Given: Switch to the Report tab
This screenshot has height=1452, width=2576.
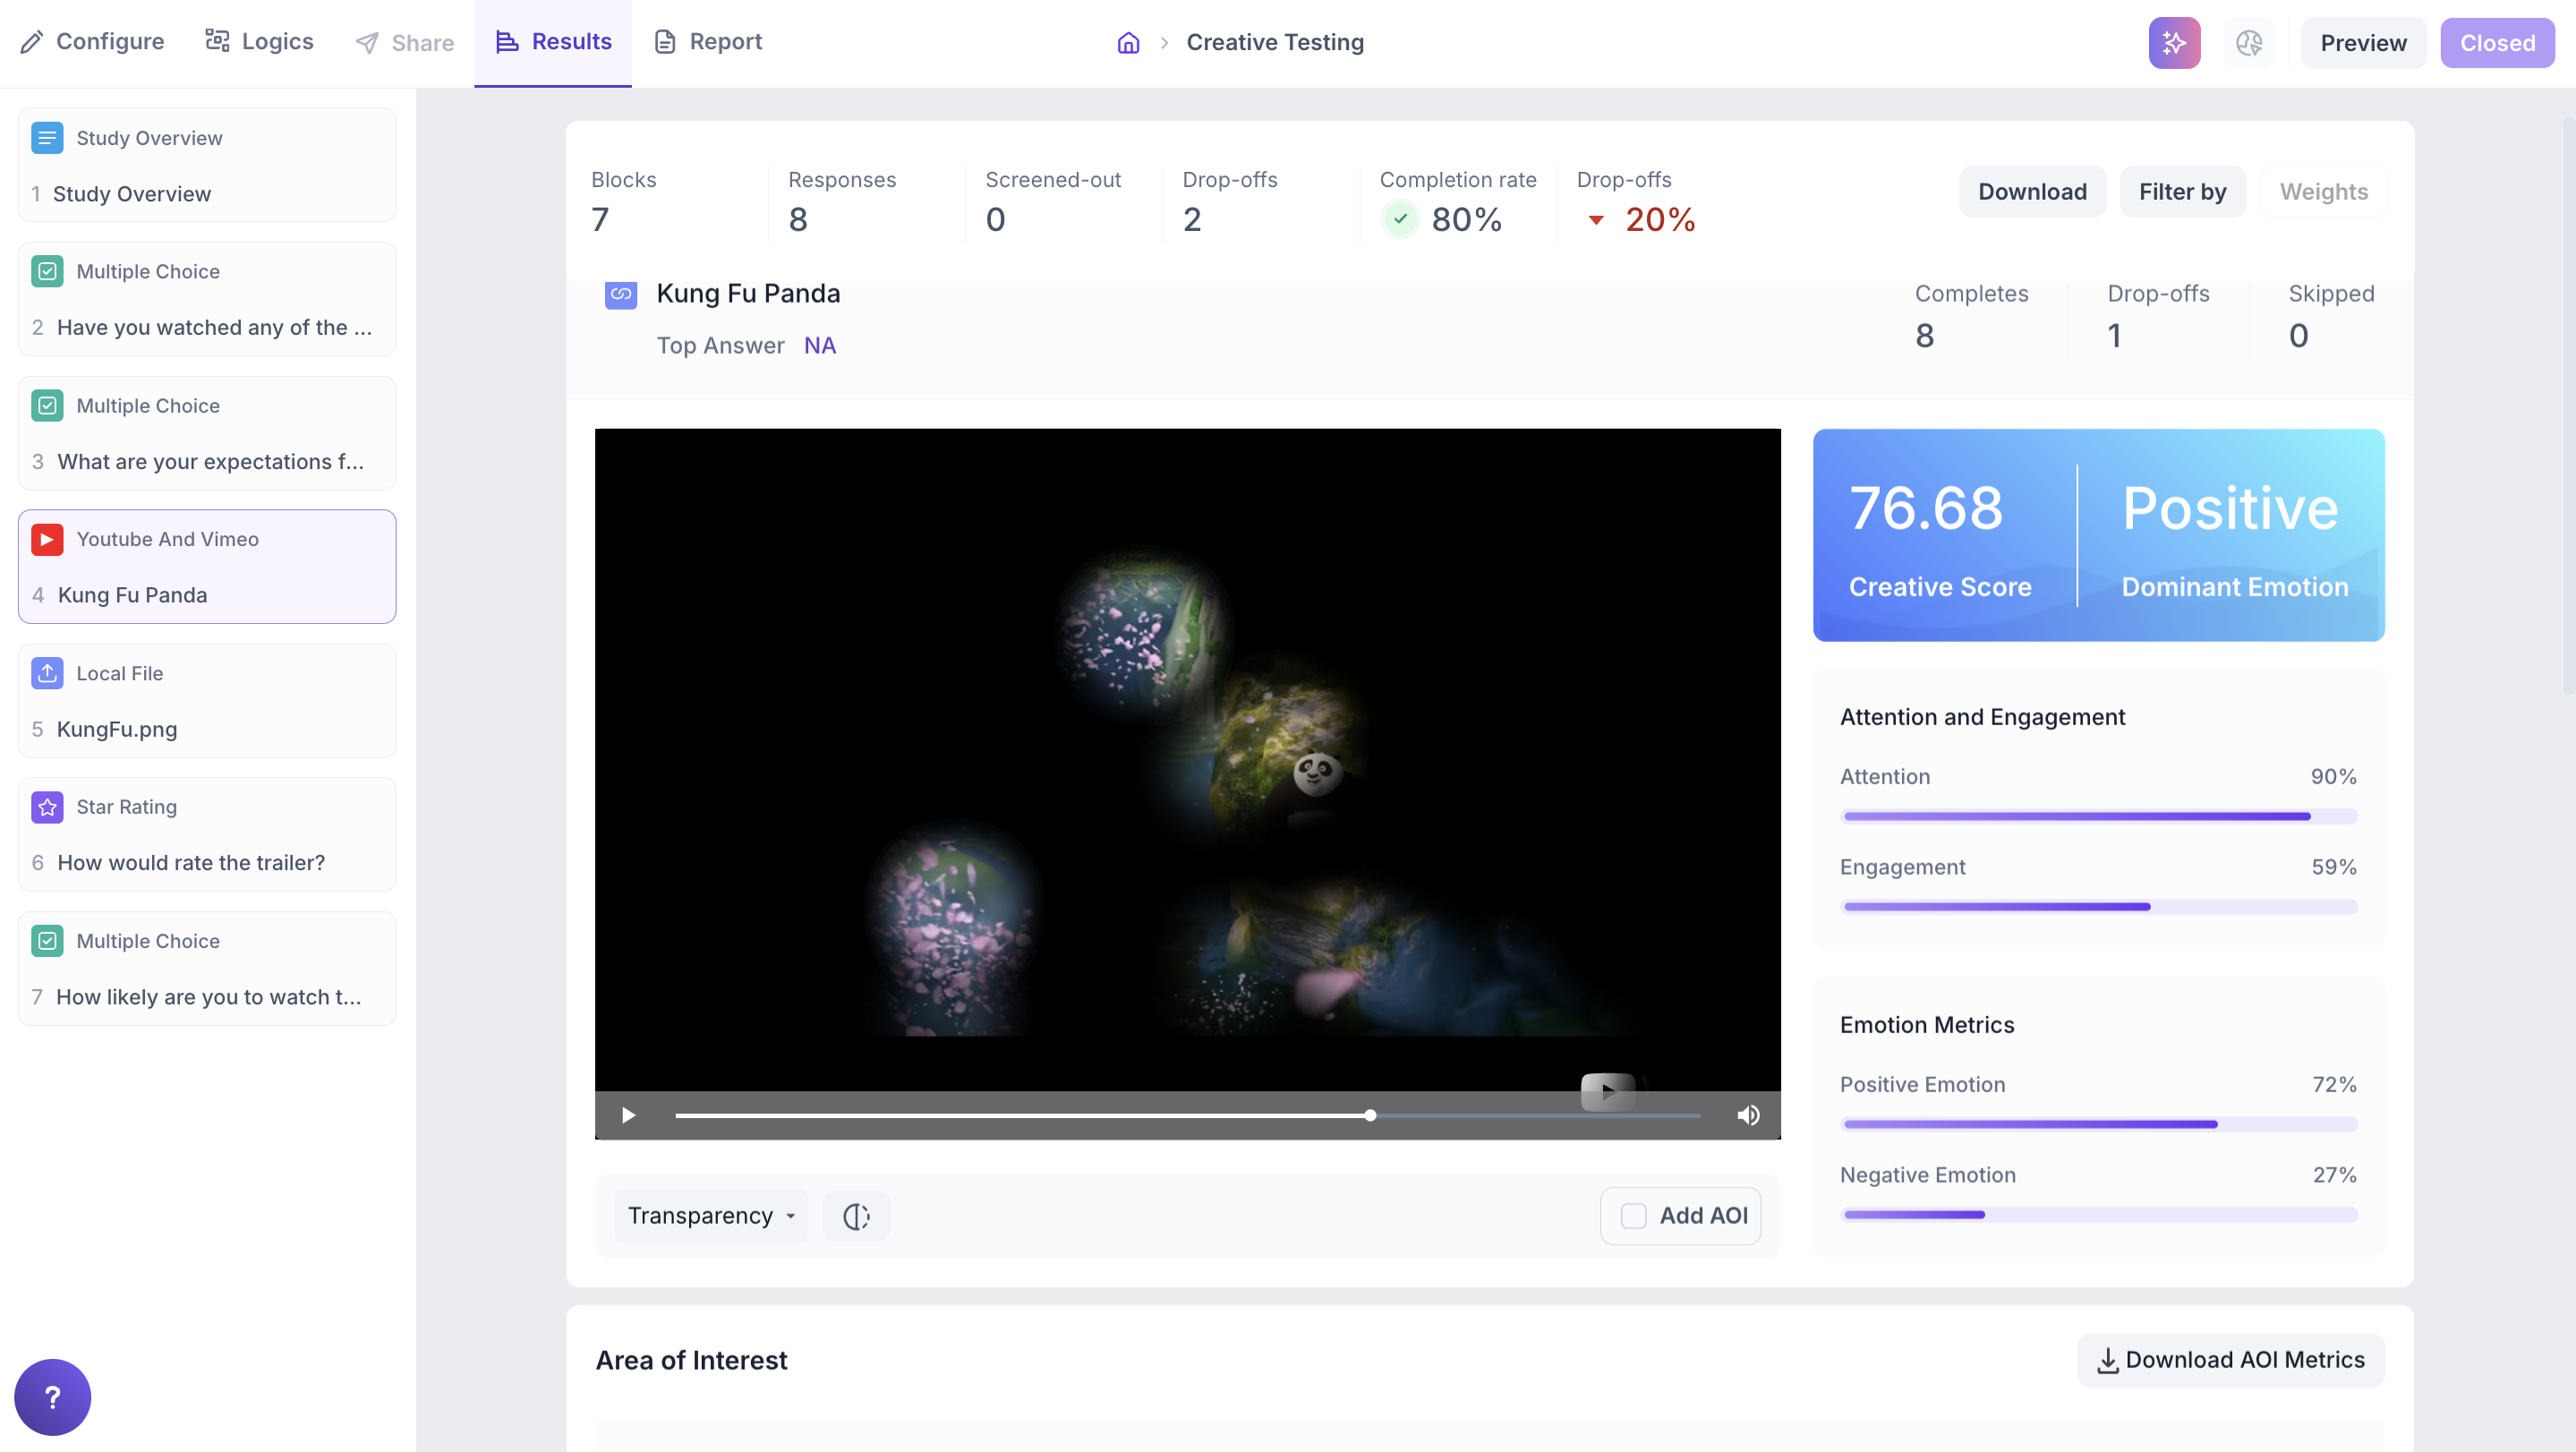Looking at the screenshot, I should pyautogui.click(x=707, y=42).
